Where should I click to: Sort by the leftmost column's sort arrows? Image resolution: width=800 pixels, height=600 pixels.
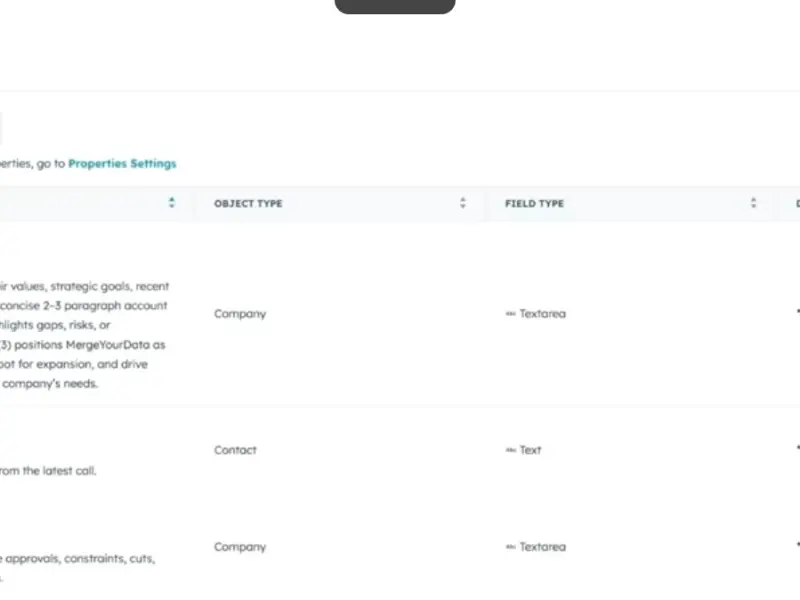(171, 203)
